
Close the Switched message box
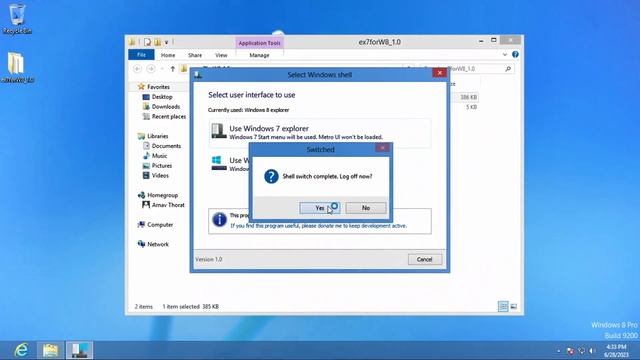382,148
